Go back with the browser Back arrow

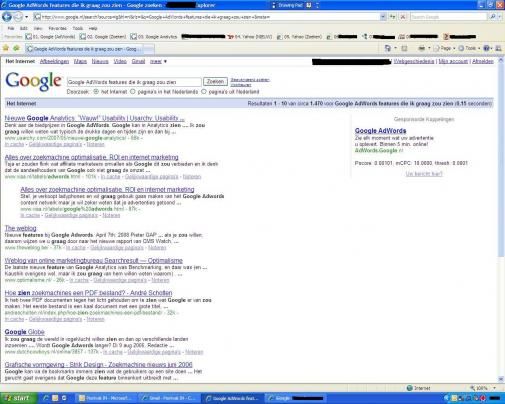[7, 16]
